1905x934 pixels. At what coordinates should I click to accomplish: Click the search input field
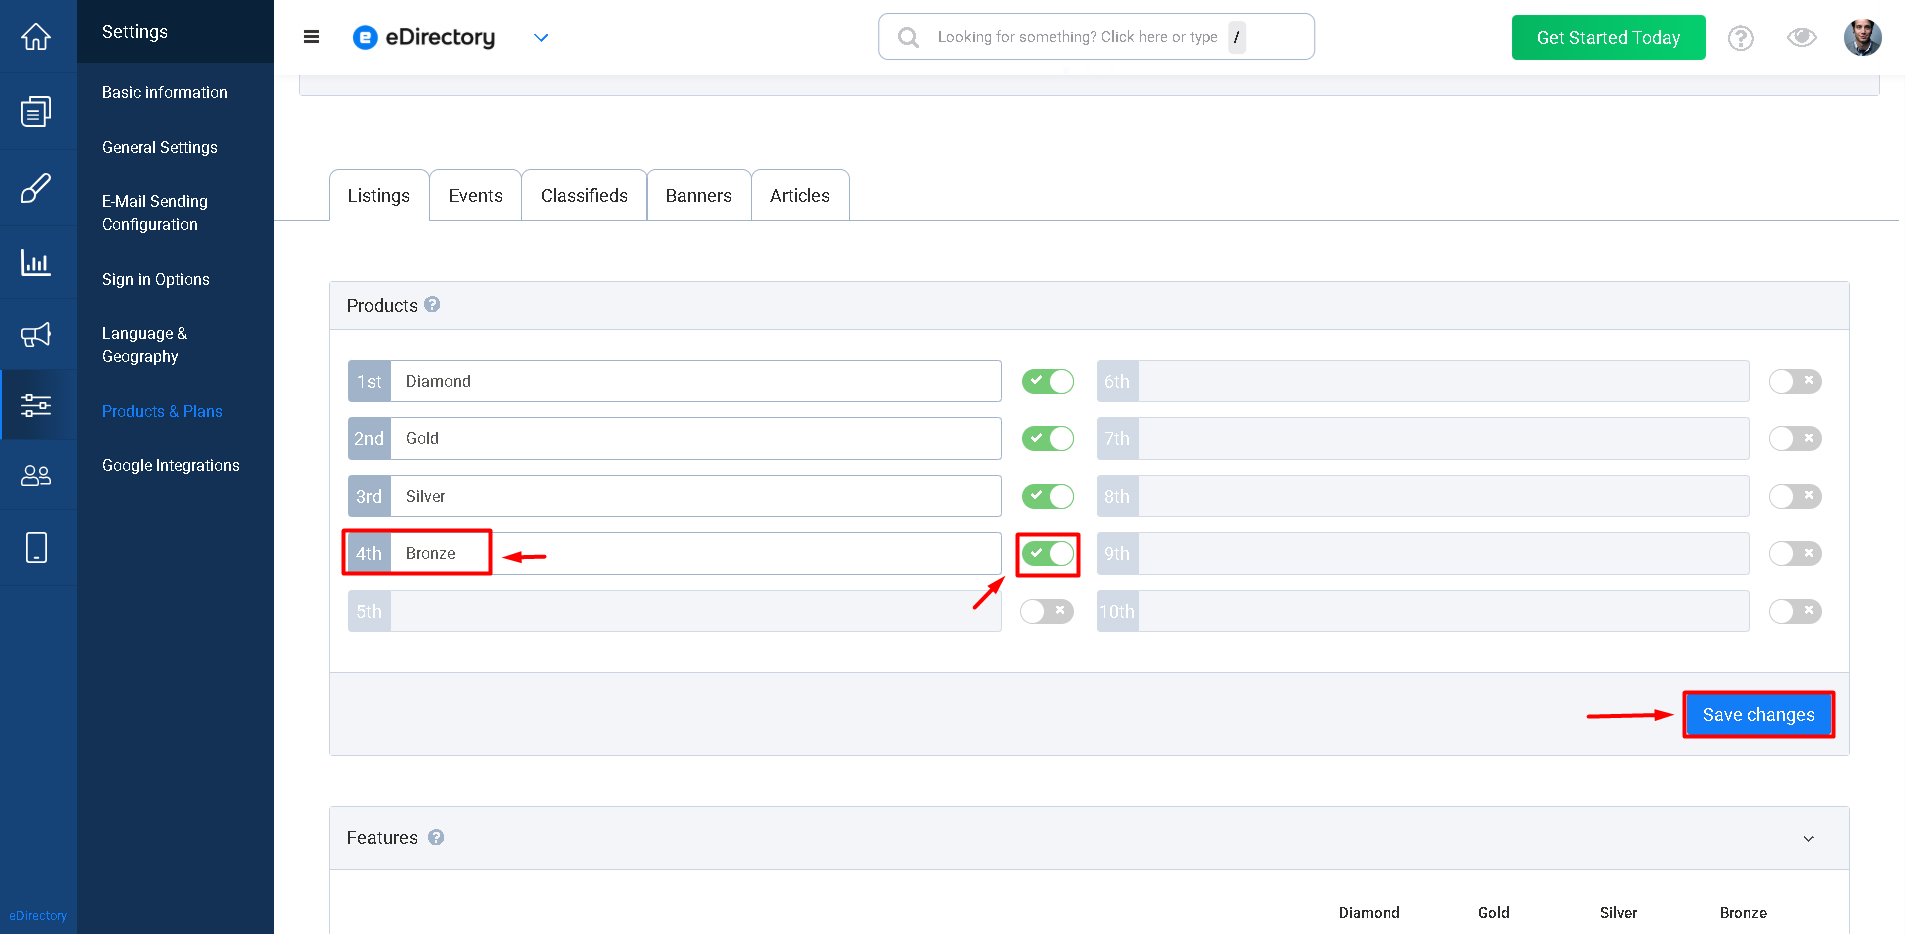pos(1097,37)
